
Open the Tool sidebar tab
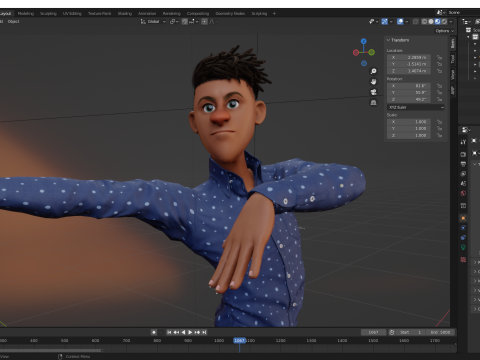(x=453, y=59)
